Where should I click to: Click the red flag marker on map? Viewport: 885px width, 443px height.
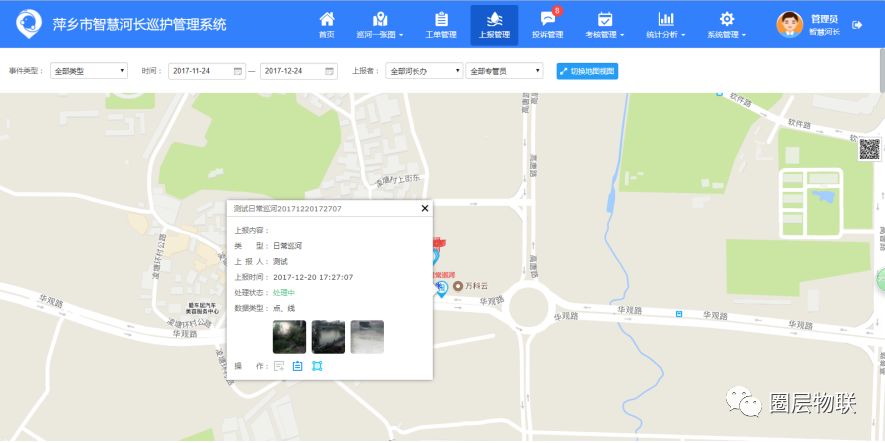point(439,243)
